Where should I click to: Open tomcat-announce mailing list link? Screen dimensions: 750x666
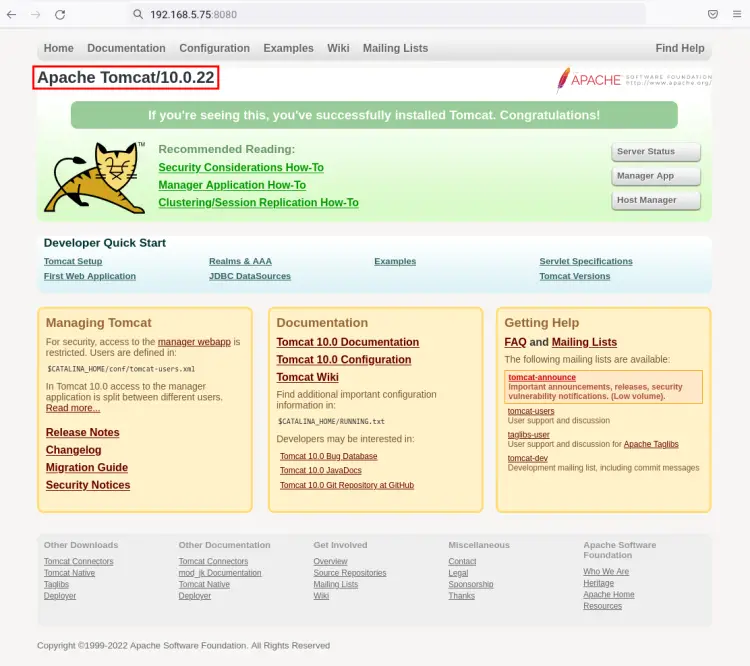coord(541,377)
